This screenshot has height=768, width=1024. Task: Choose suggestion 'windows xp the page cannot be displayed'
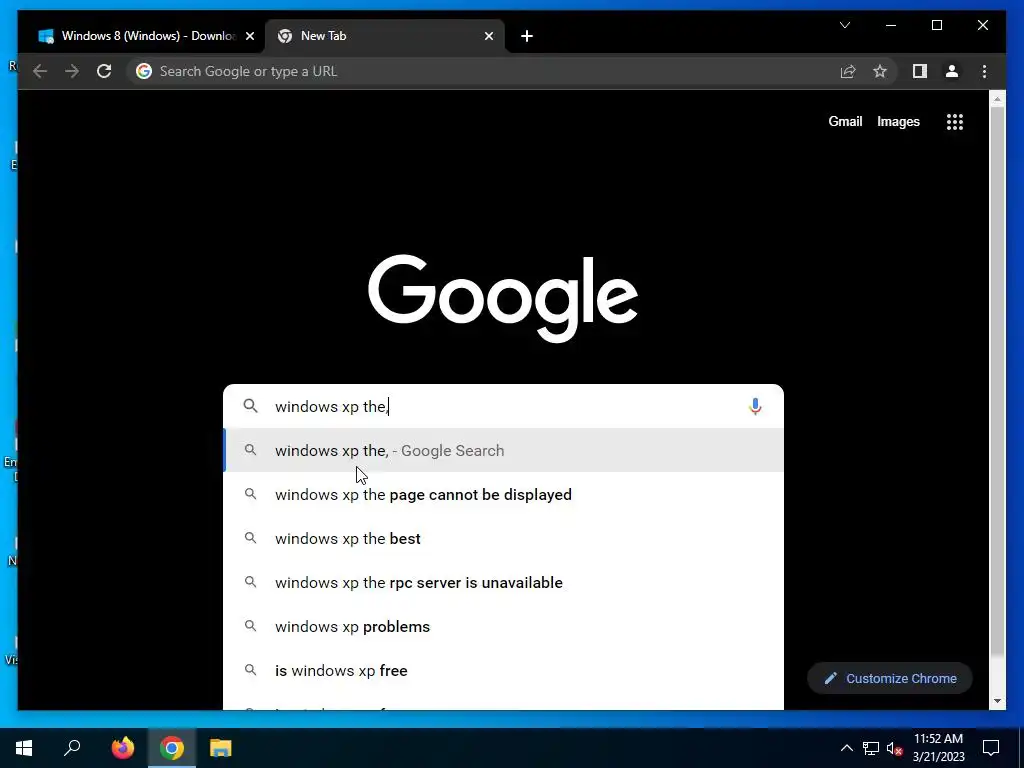(x=504, y=494)
